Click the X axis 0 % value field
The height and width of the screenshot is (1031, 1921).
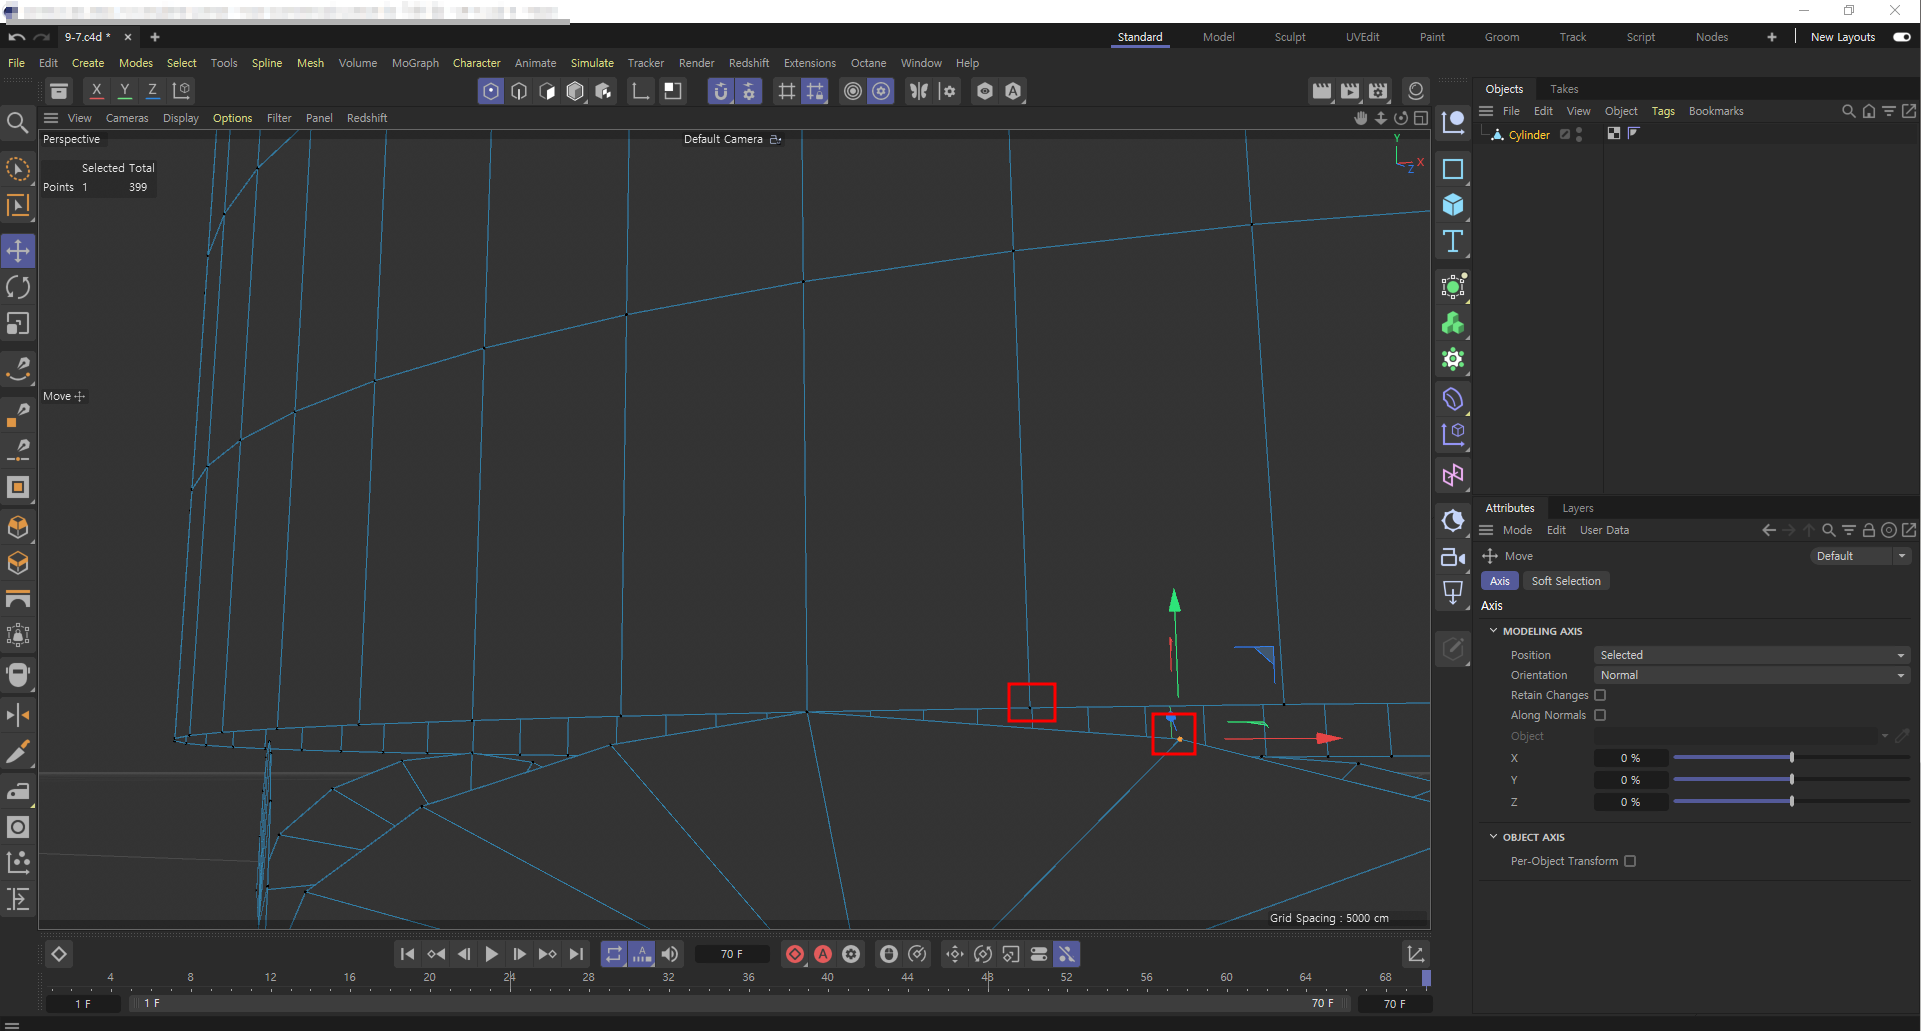tap(1630, 759)
